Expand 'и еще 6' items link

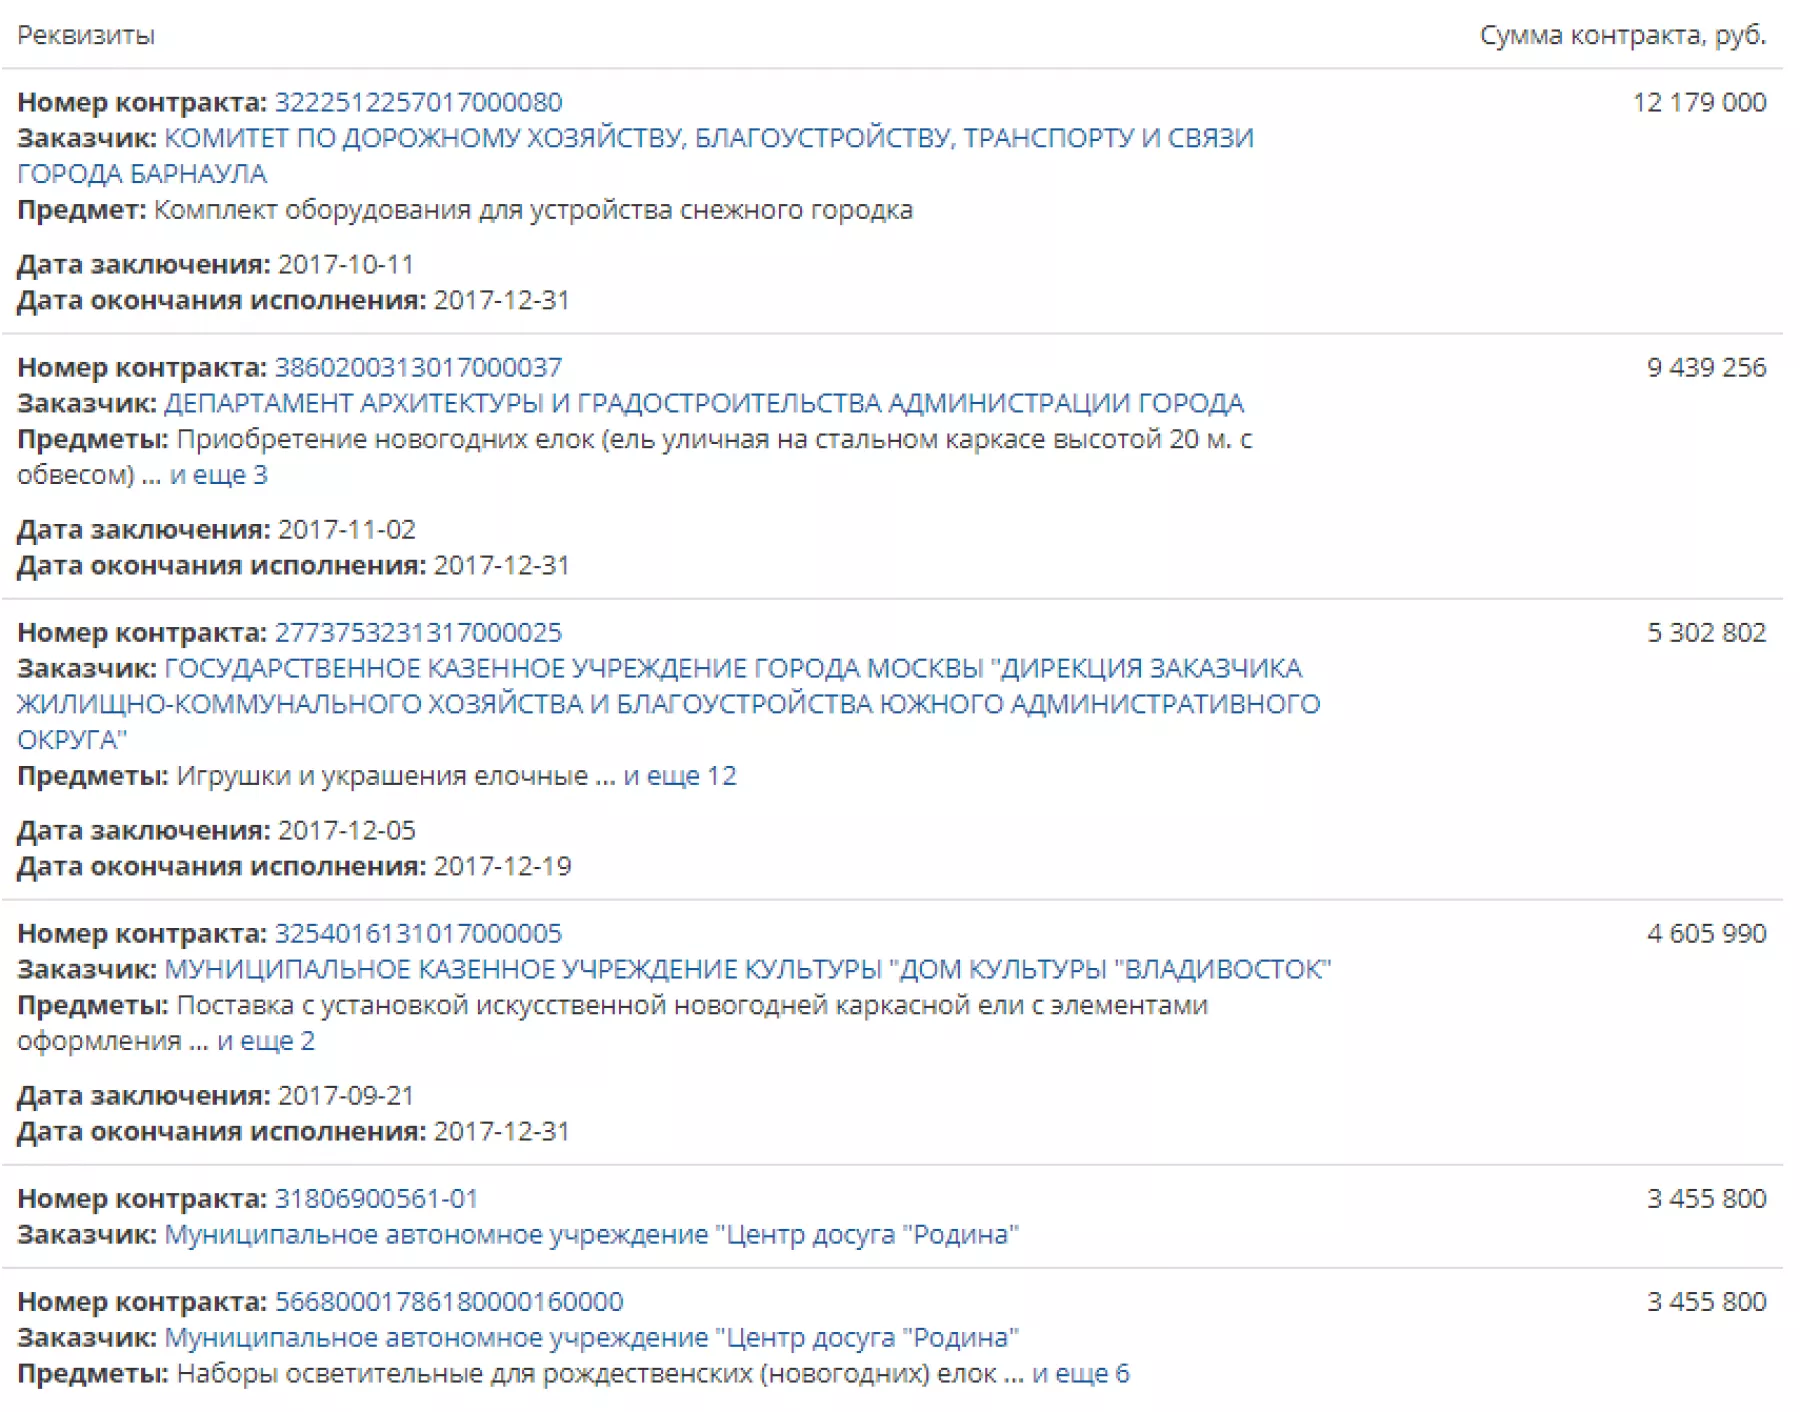pos(1080,1374)
